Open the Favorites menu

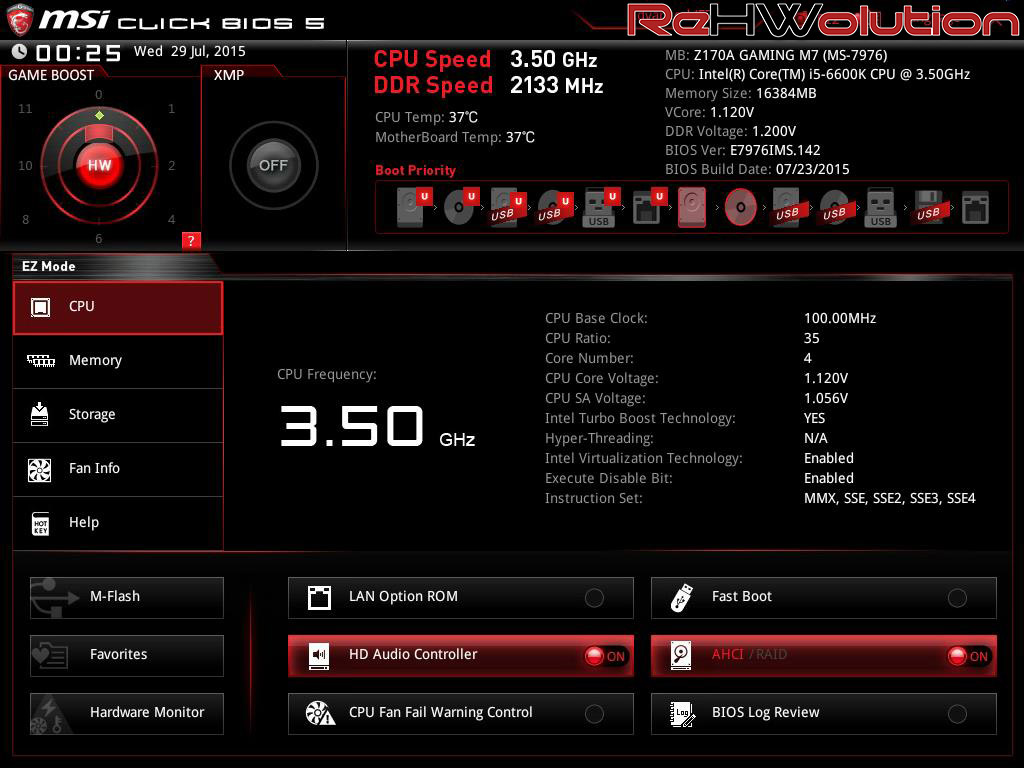(127, 655)
